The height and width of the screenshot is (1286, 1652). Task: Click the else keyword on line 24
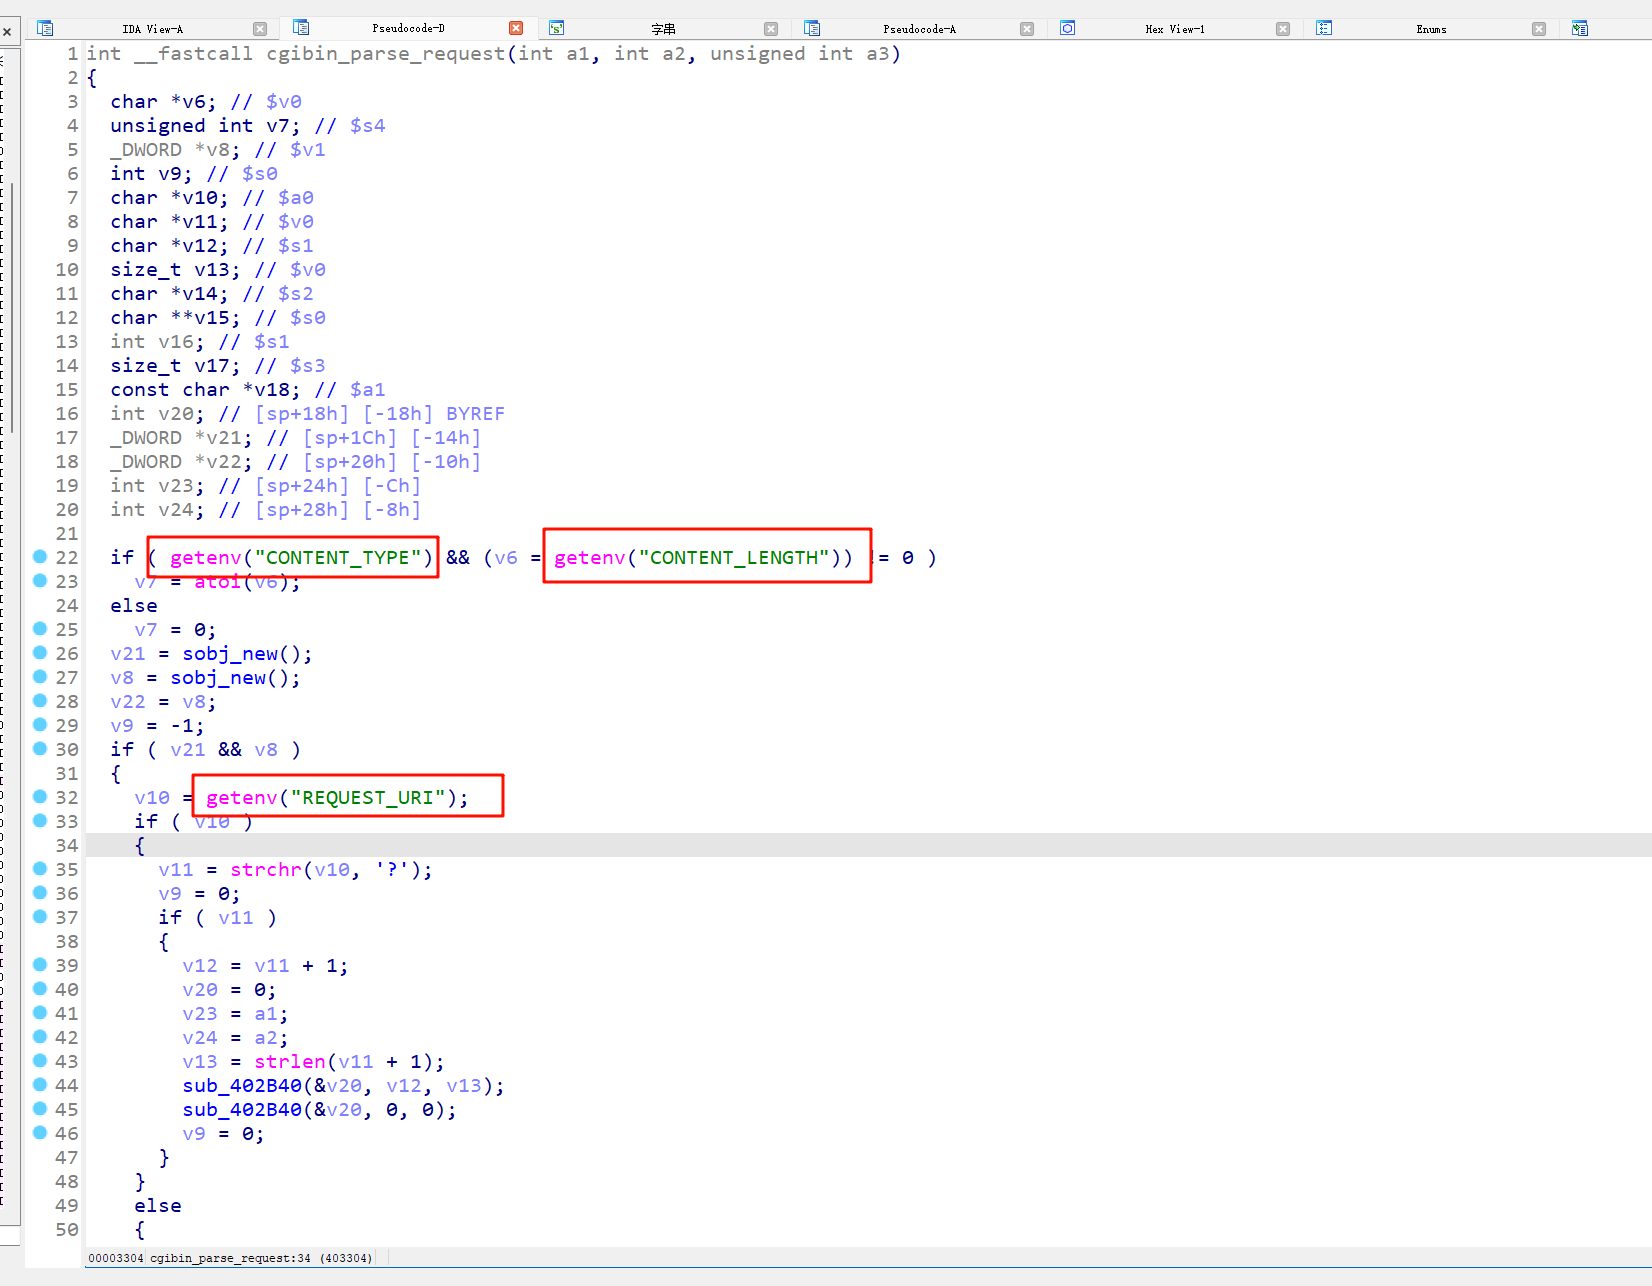134,605
